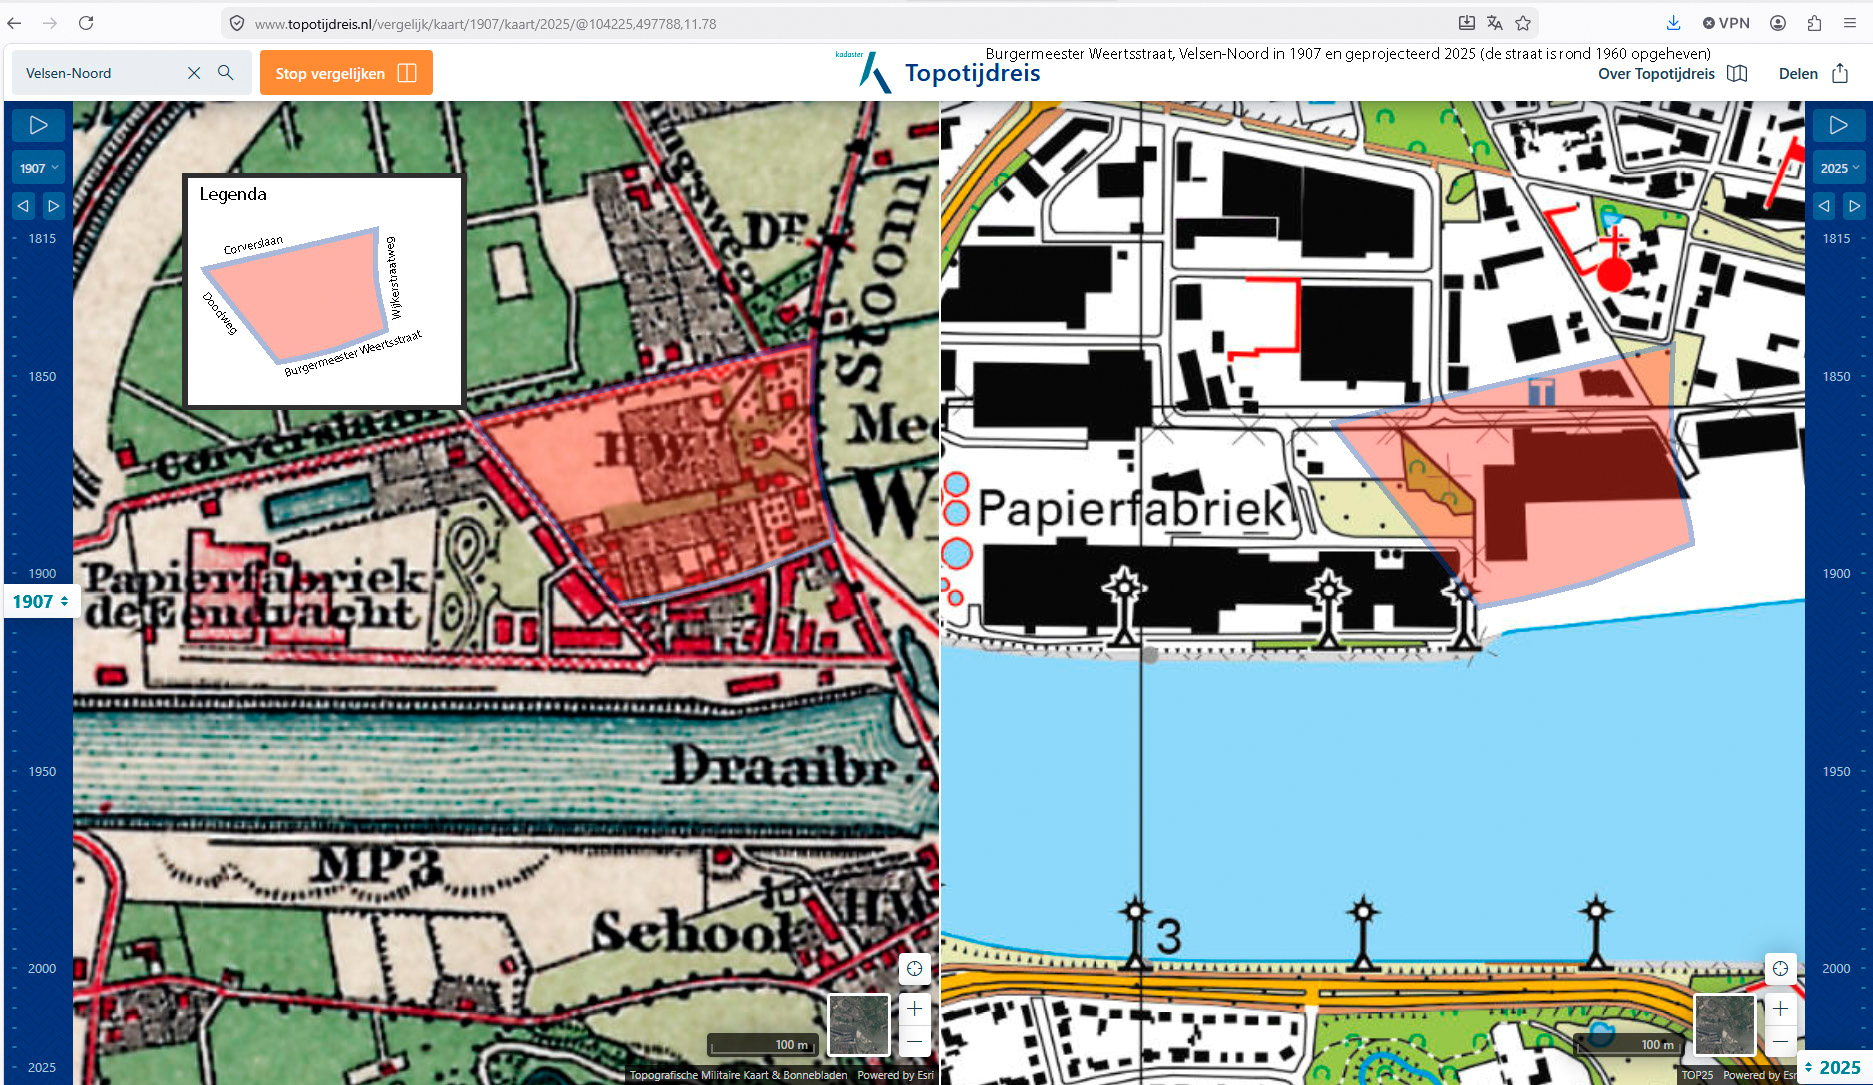
Task: Step left map to next year
Action: [x=54, y=206]
